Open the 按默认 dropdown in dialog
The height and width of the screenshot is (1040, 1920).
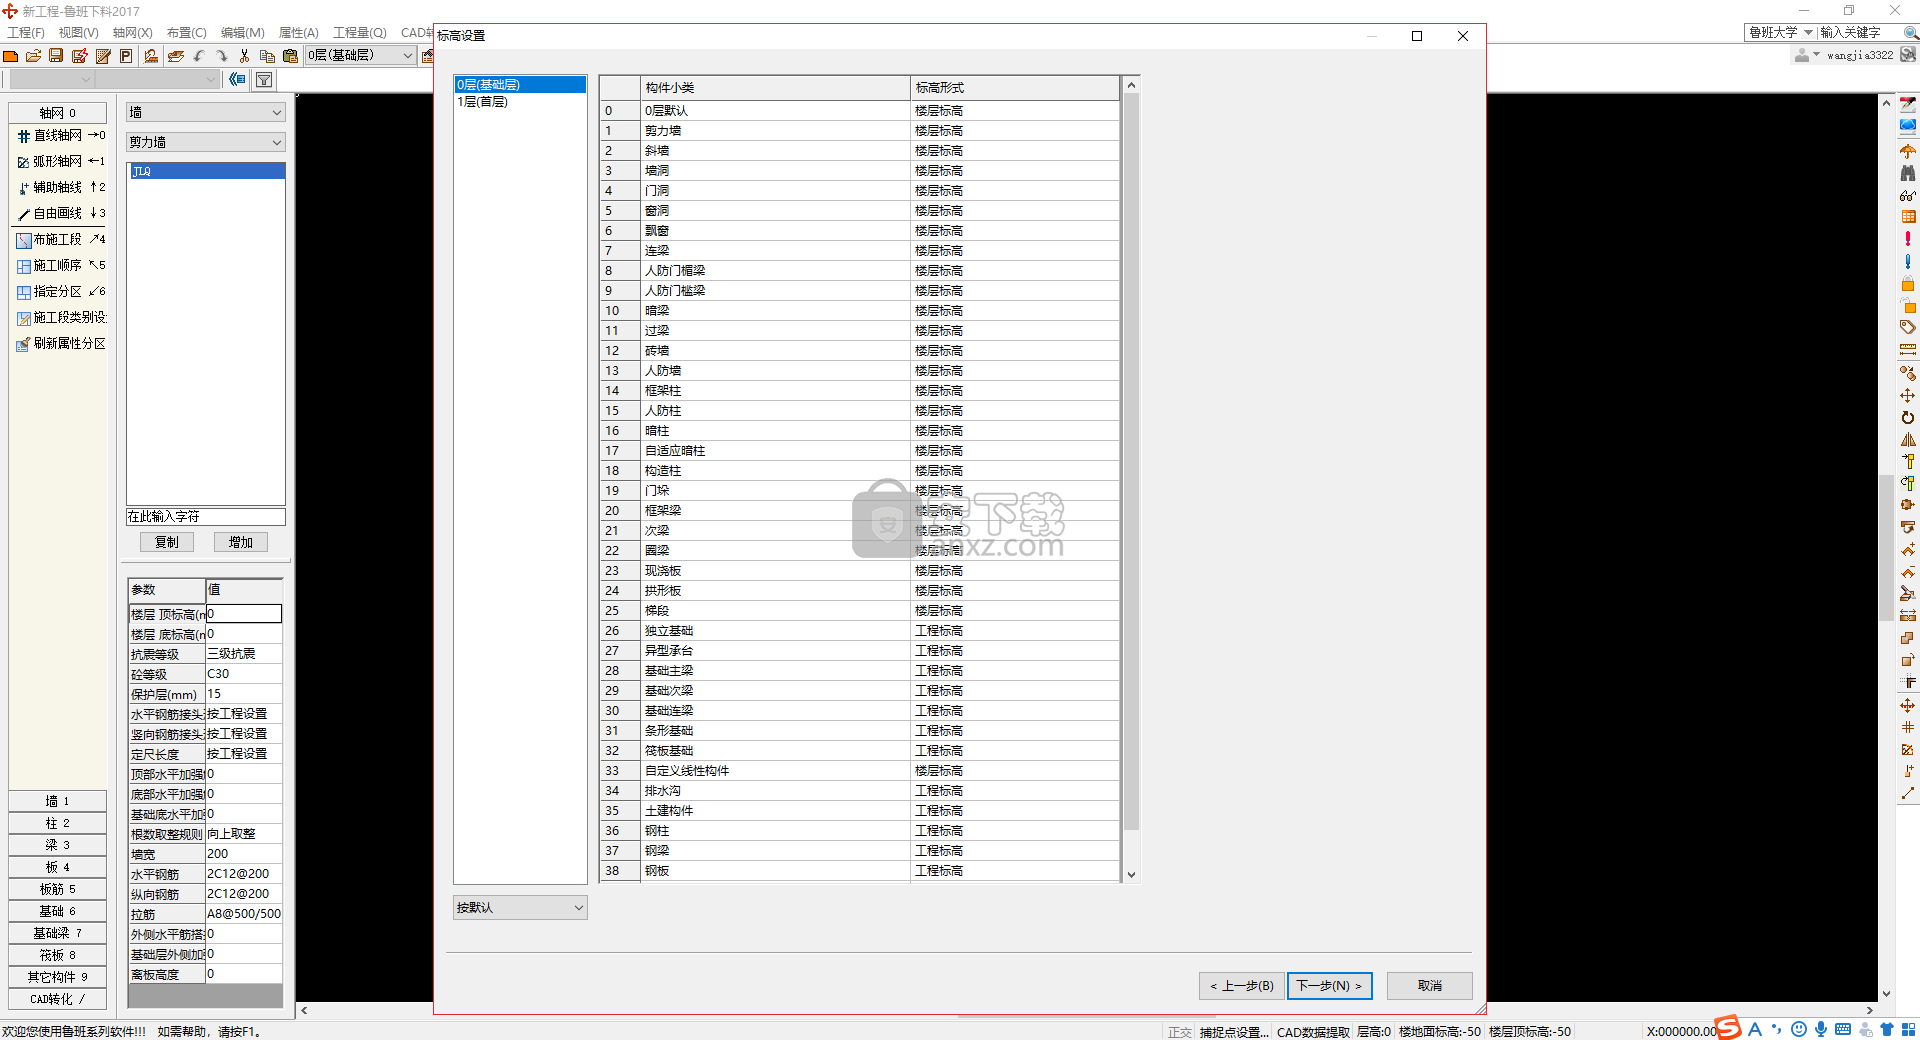520,908
